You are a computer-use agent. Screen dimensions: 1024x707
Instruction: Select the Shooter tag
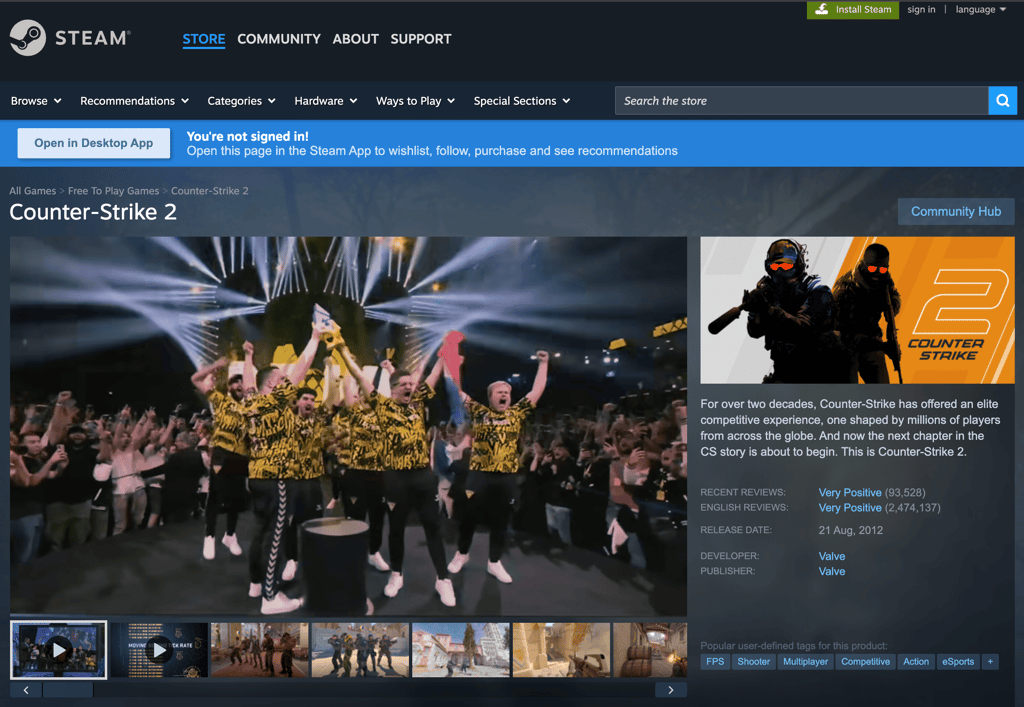pos(754,662)
